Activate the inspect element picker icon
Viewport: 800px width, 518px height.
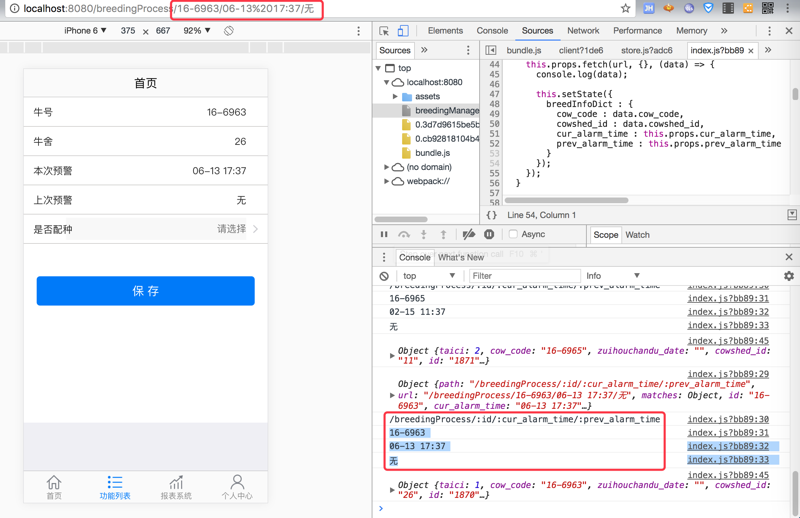[384, 31]
